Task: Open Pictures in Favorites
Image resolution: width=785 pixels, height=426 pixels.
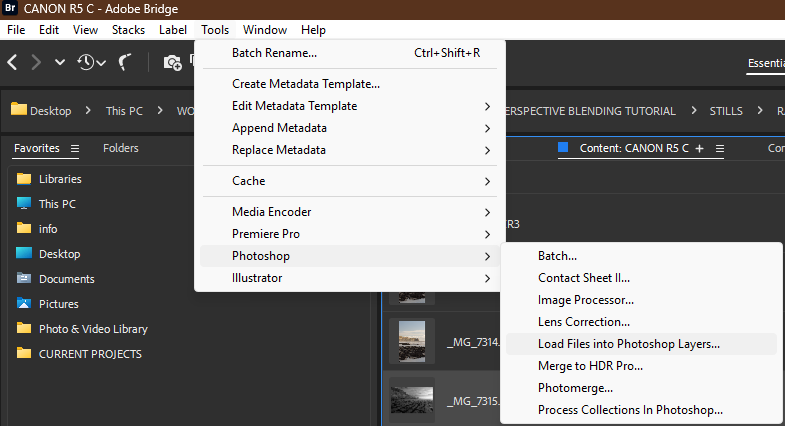Action: pos(58,304)
